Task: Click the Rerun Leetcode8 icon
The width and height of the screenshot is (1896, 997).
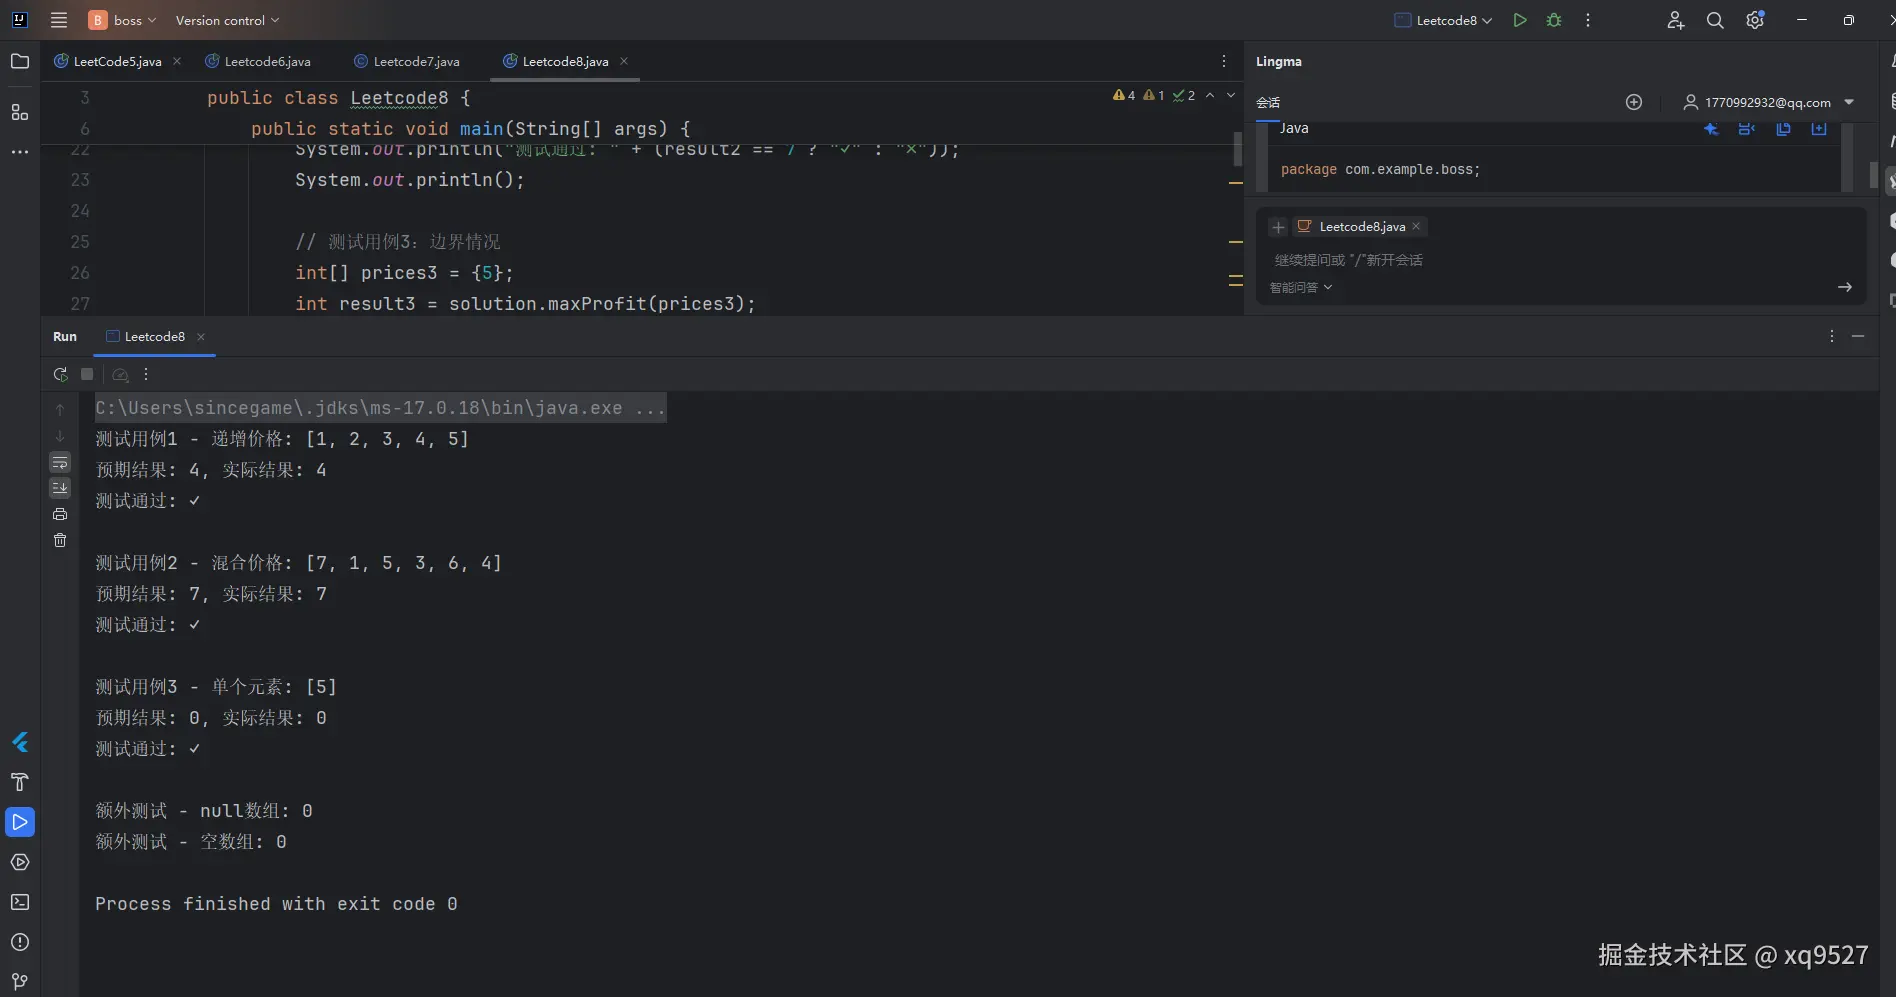Action: pyautogui.click(x=60, y=374)
